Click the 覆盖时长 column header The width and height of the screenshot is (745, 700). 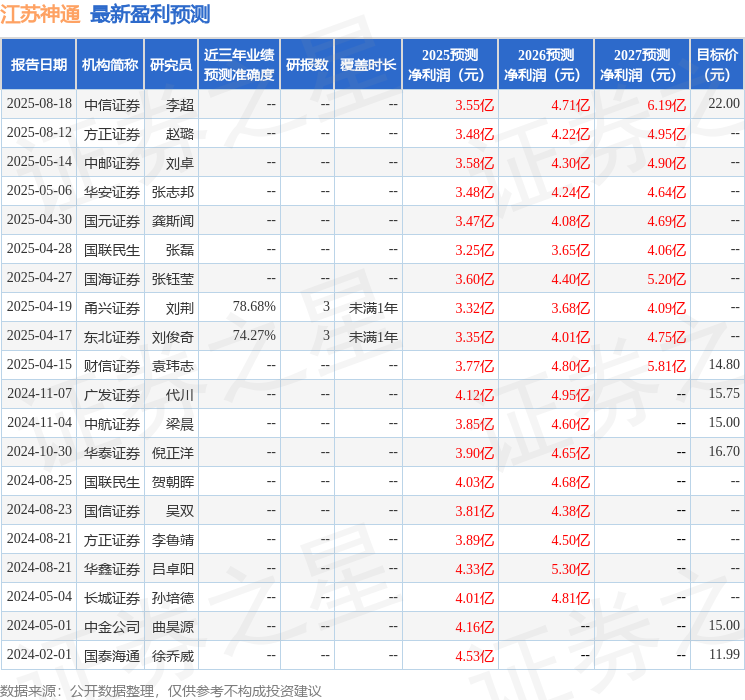(x=368, y=65)
